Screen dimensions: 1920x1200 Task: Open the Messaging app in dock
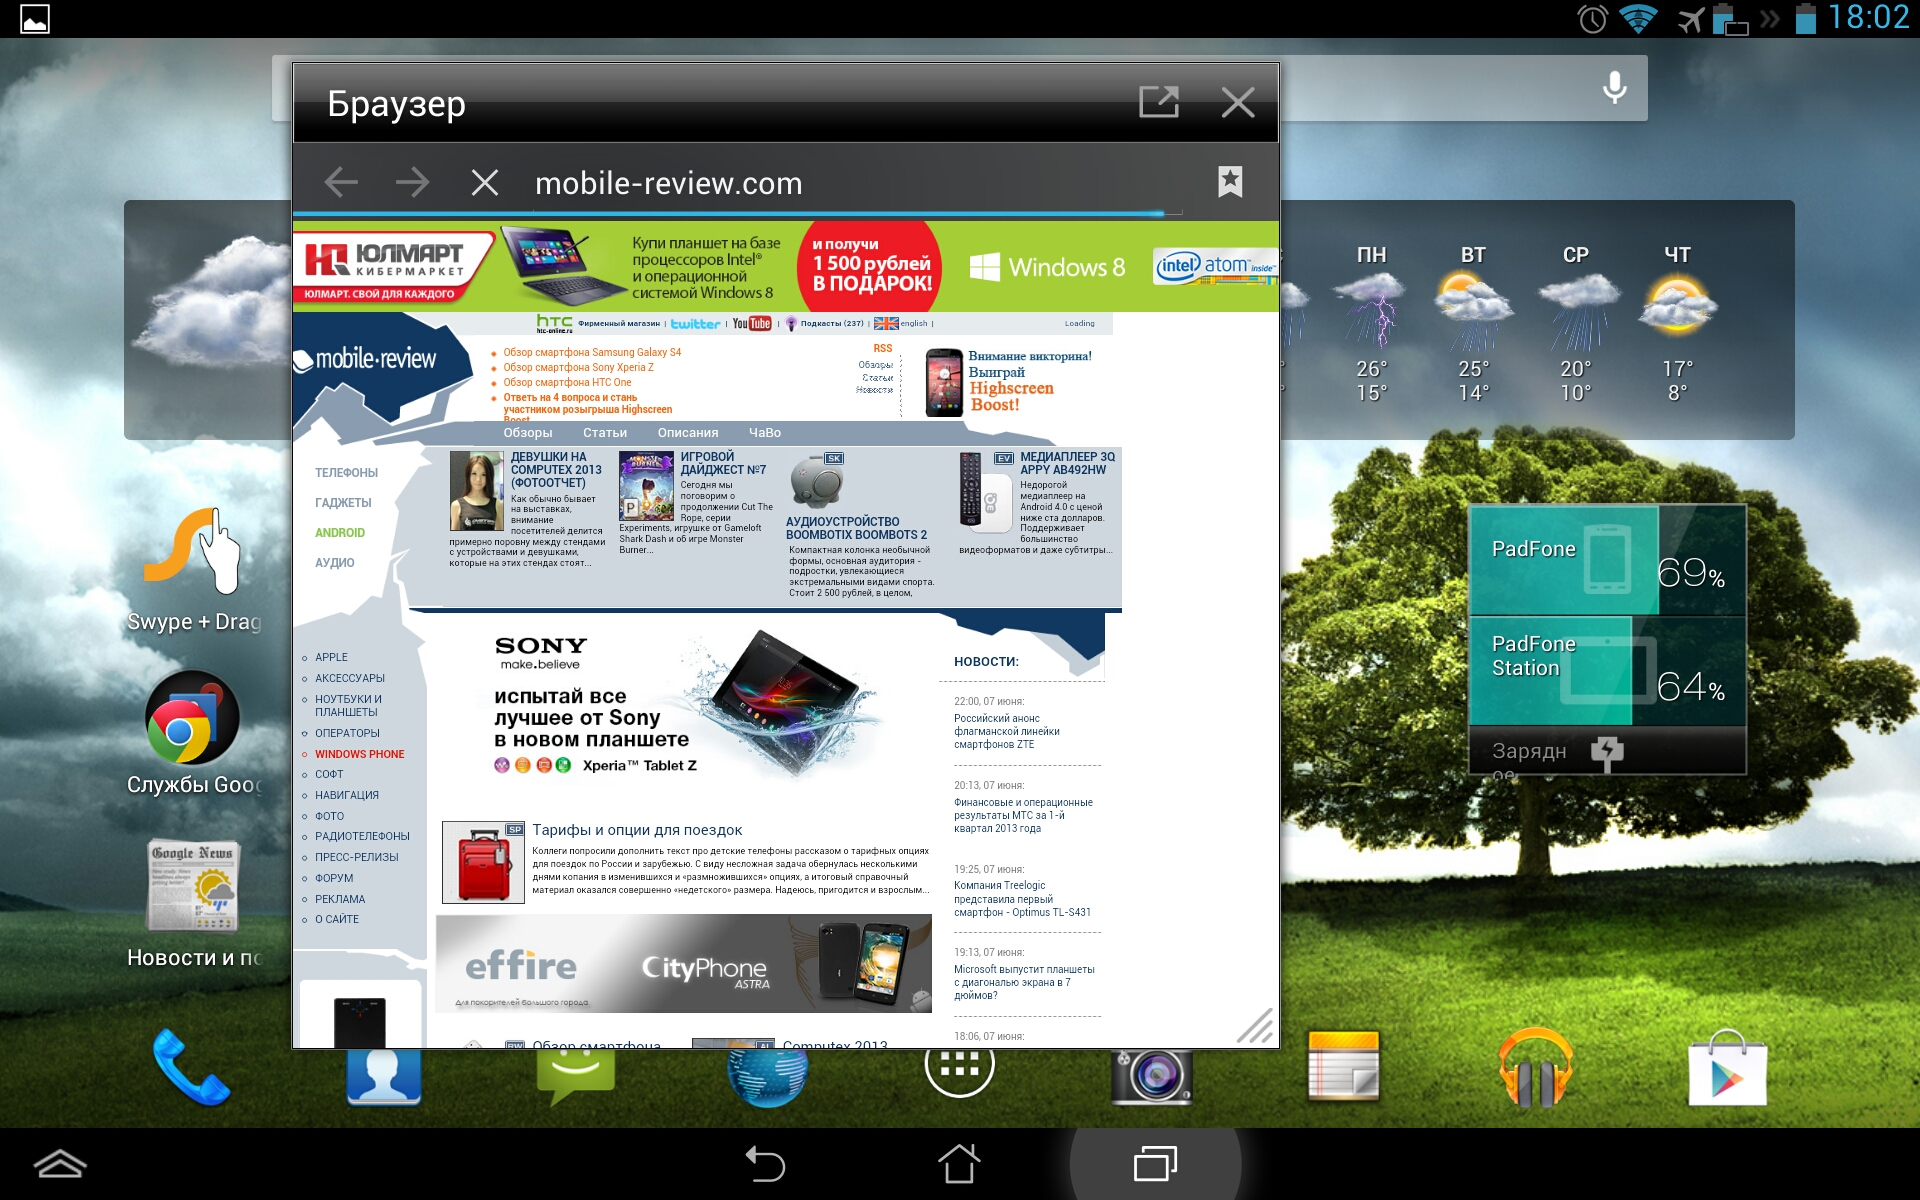pyautogui.click(x=576, y=1076)
